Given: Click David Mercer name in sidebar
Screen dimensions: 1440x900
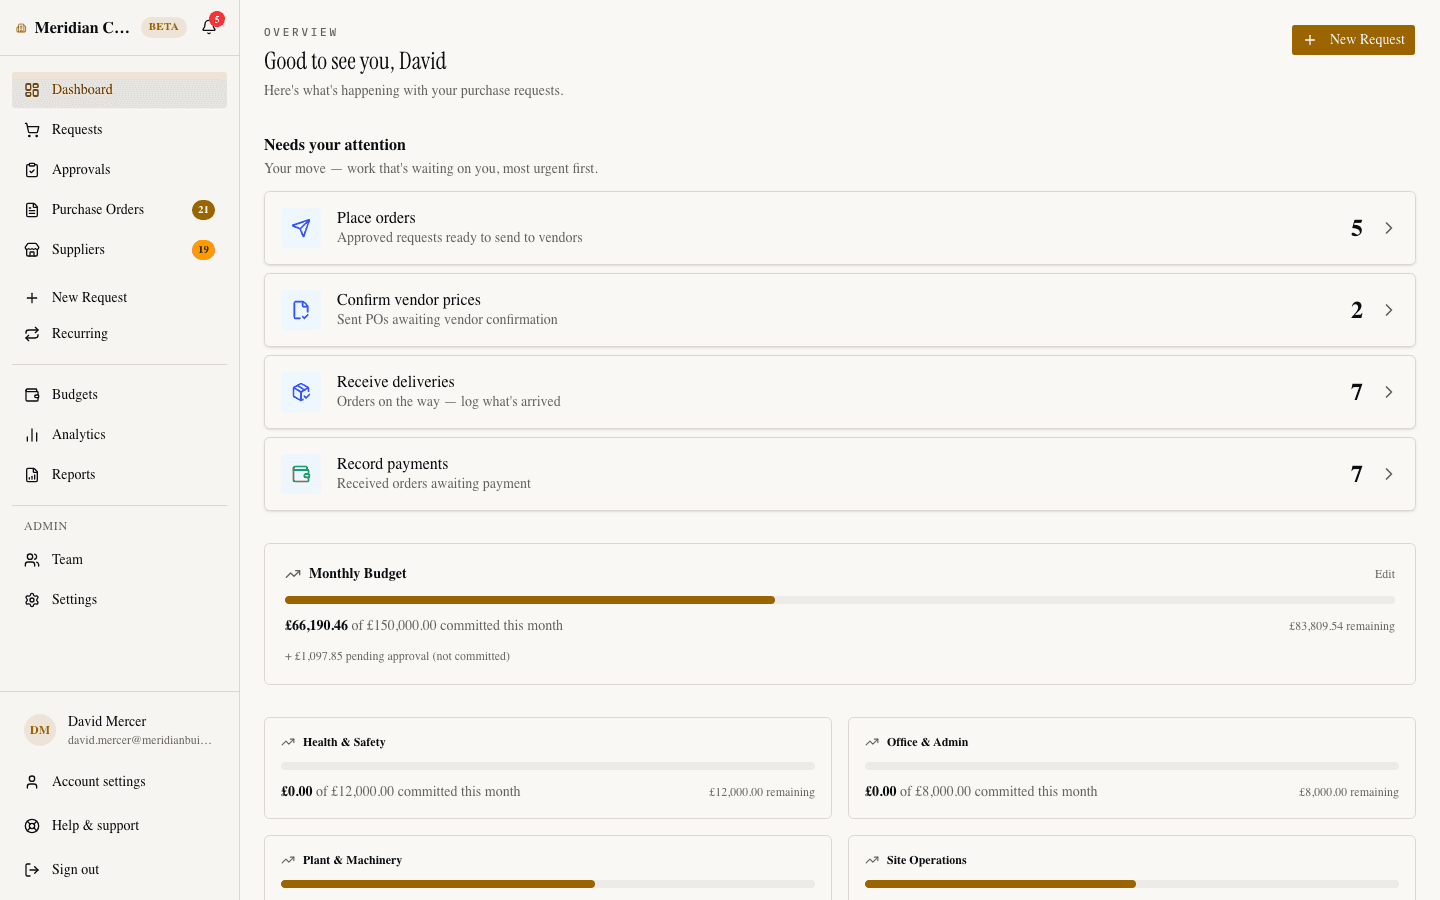Looking at the screenshot, I should click(x=107, y=722).
